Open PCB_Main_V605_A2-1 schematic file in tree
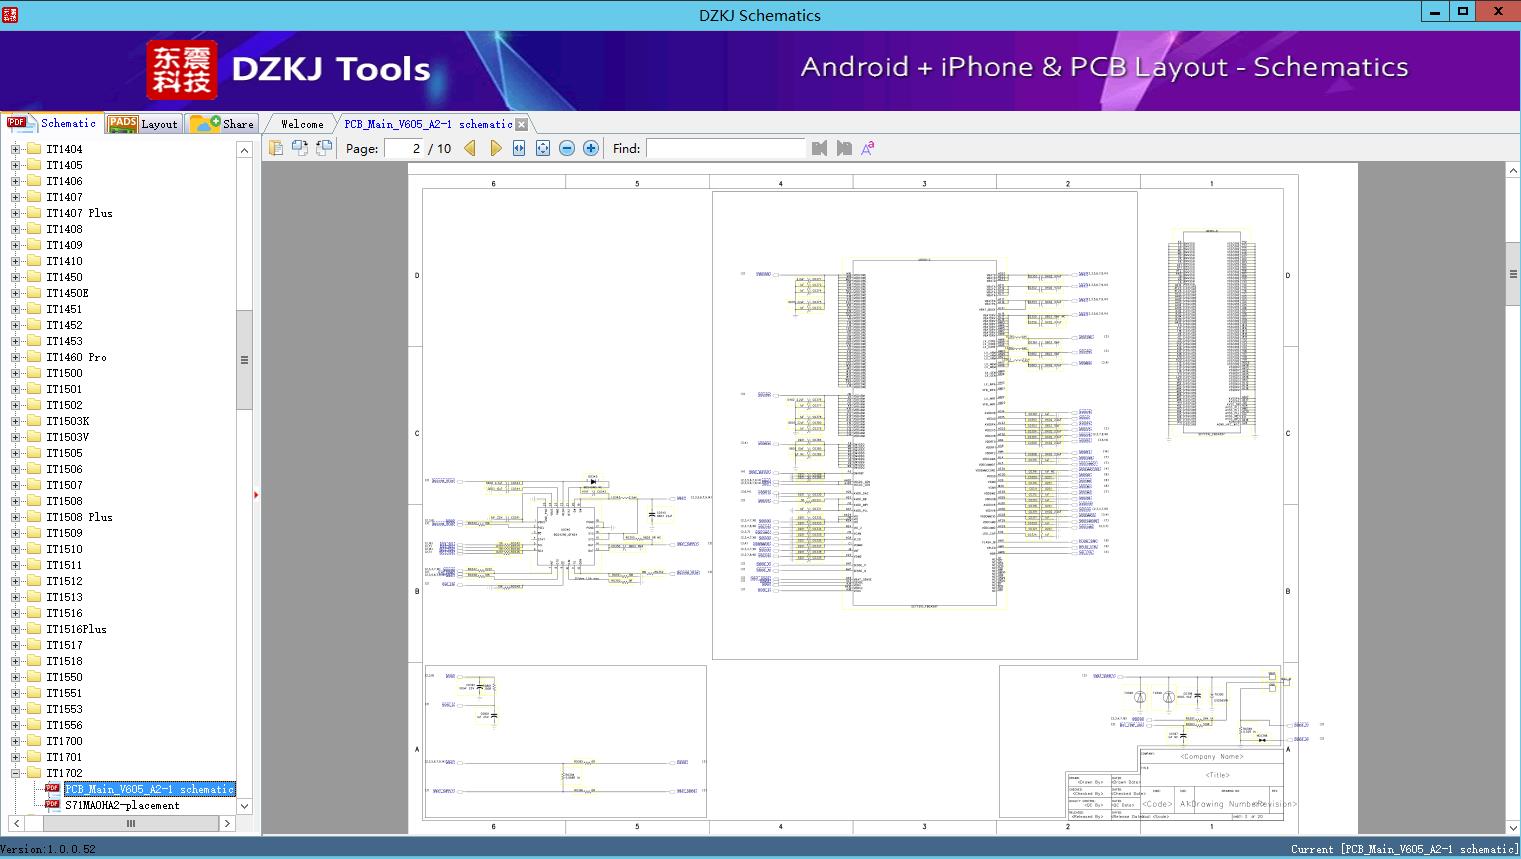The width and height of the screenshot is (1521, 859). tap(150, 789)
